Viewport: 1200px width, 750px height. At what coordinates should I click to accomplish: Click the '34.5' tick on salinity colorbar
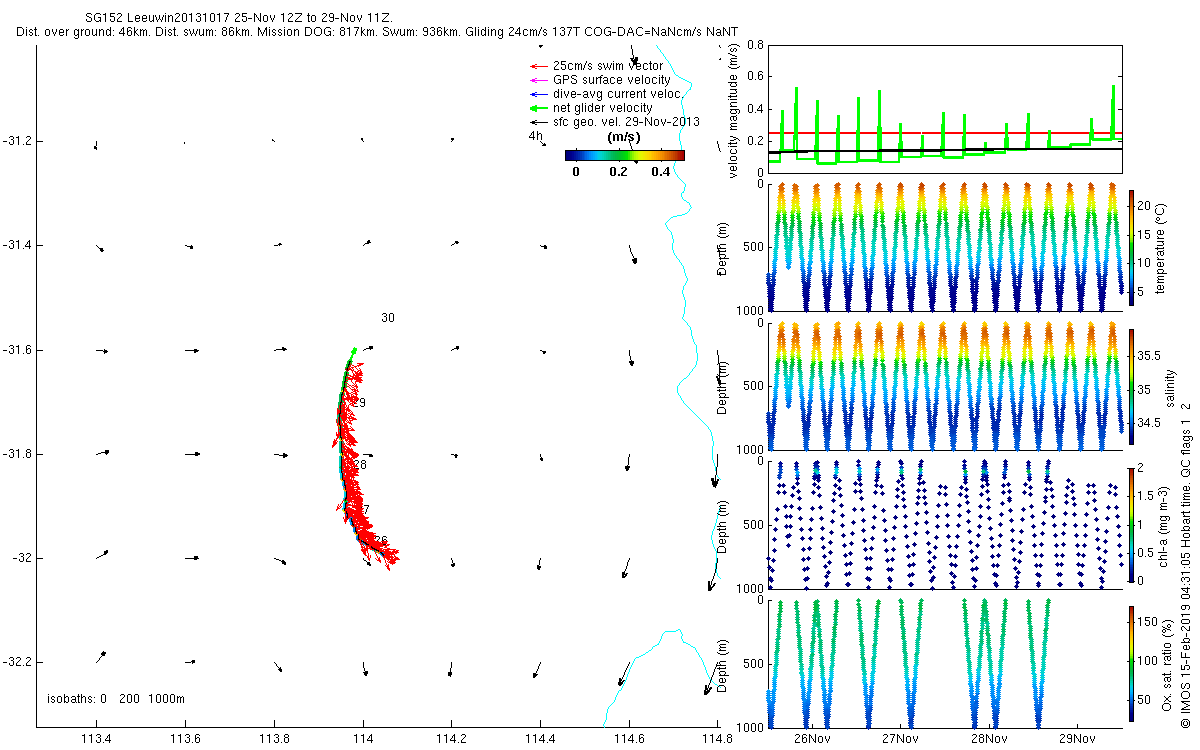(1149, 424)
